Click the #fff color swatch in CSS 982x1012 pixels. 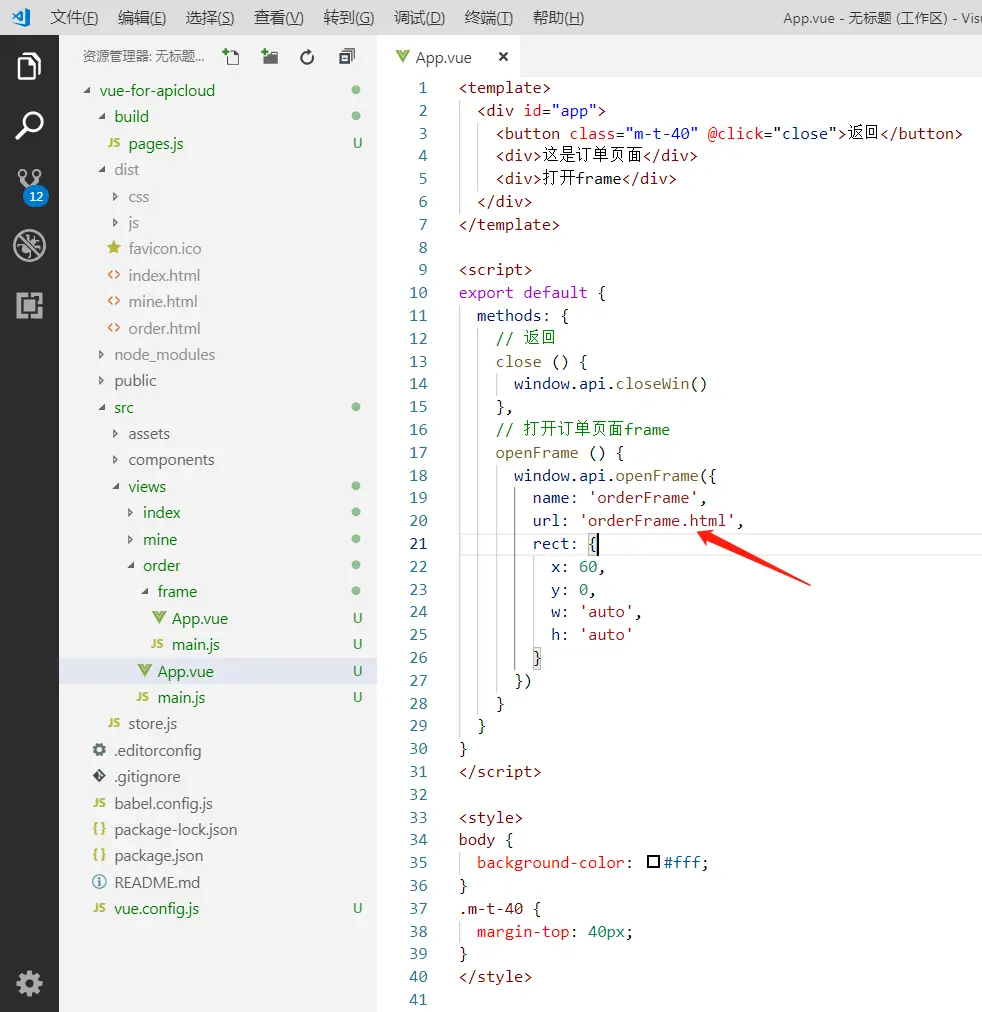pyautogui.click(x=654, y=862)
